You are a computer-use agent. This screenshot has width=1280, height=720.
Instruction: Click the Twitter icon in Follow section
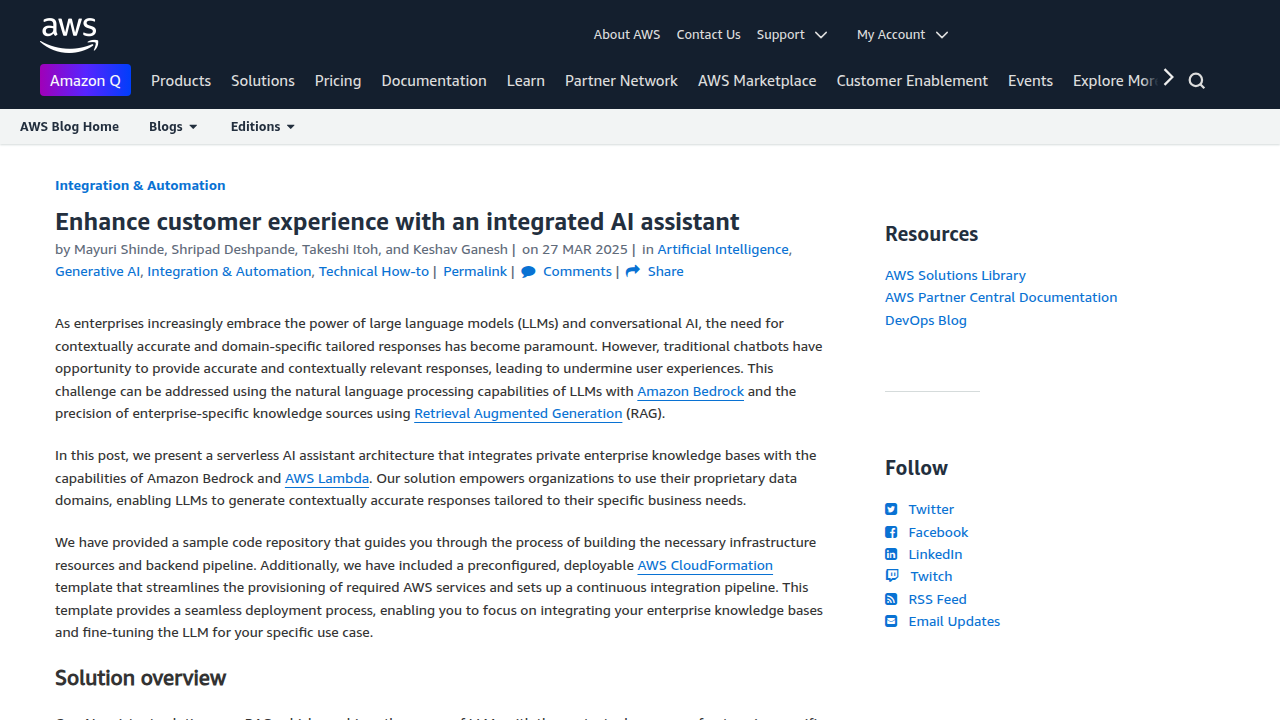tap(891, 509)
